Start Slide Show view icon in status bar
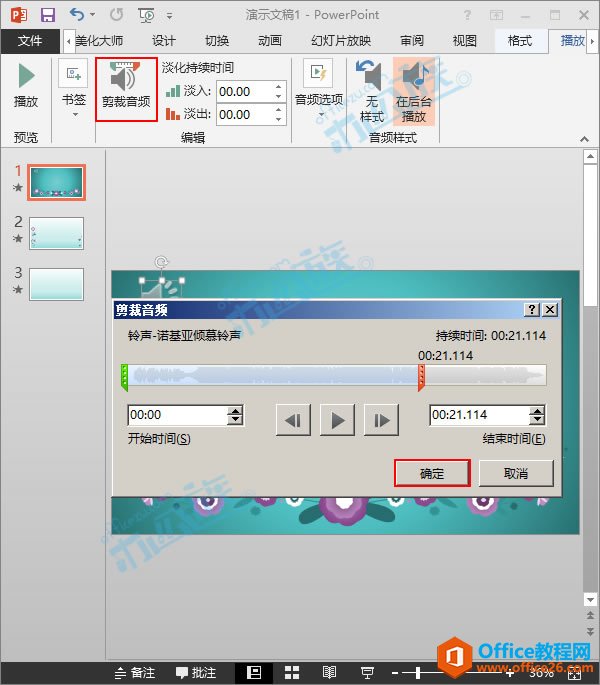 [367, 673]
